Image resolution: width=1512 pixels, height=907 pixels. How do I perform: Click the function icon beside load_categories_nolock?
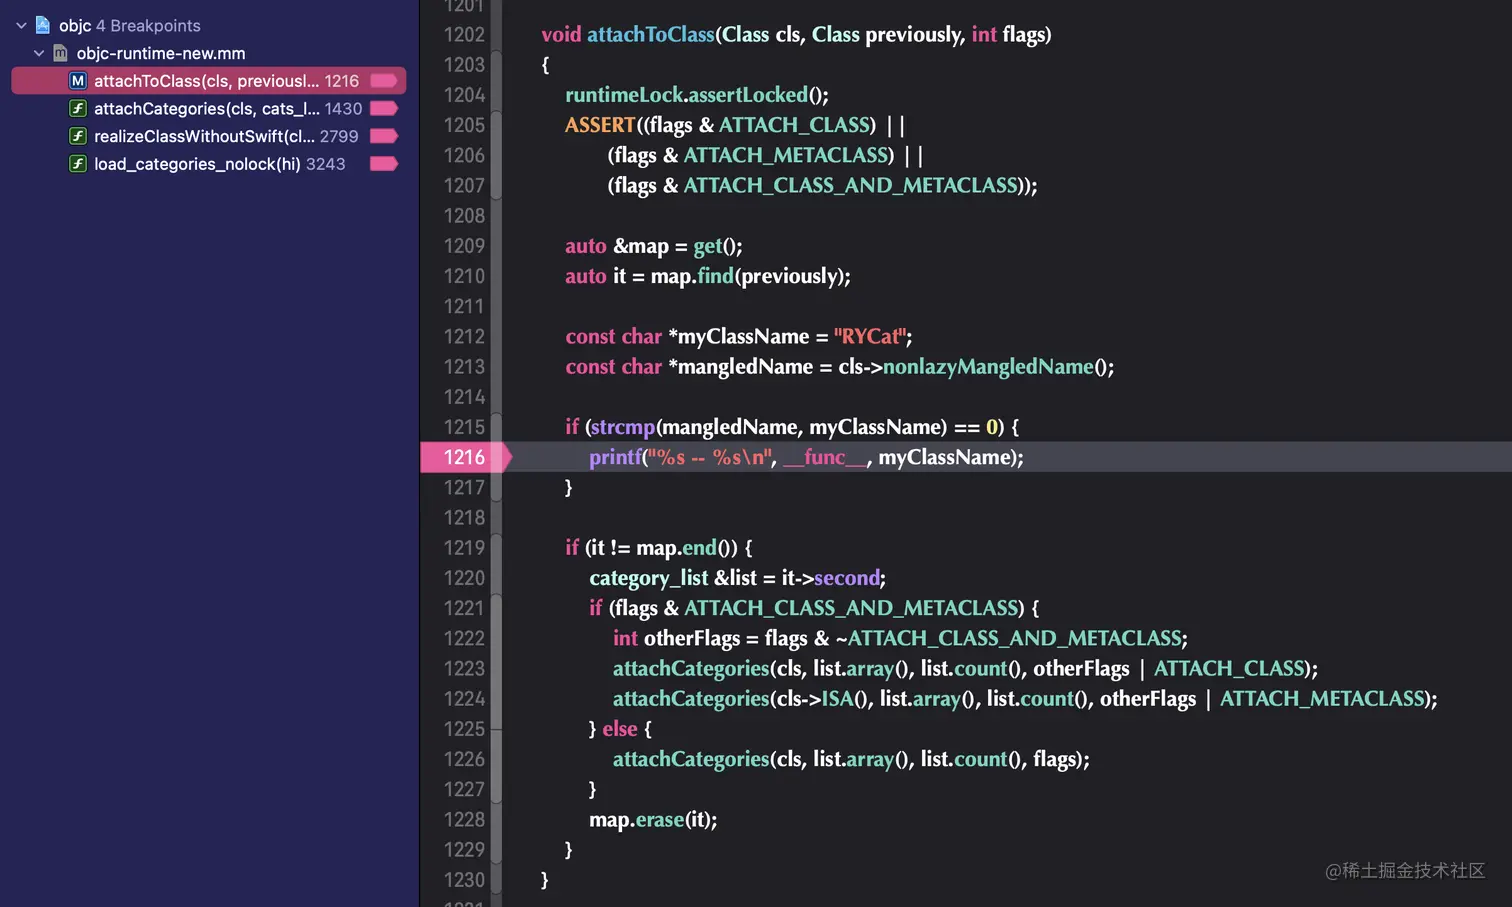78,164
